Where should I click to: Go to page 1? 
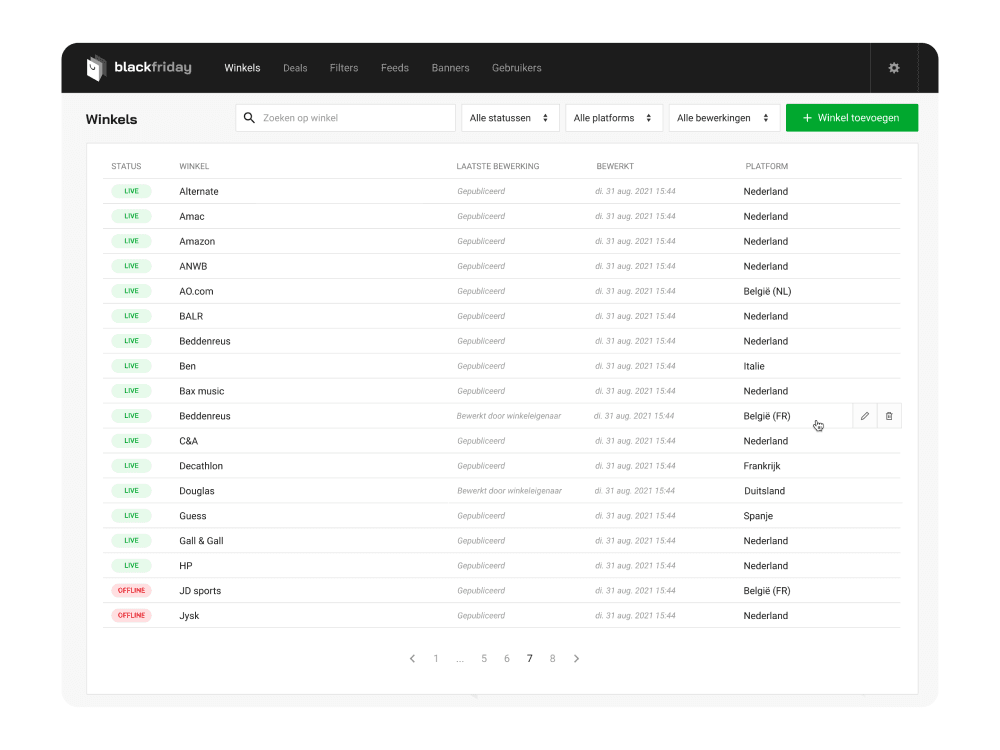pyautogui.click(x=436, y=659)
